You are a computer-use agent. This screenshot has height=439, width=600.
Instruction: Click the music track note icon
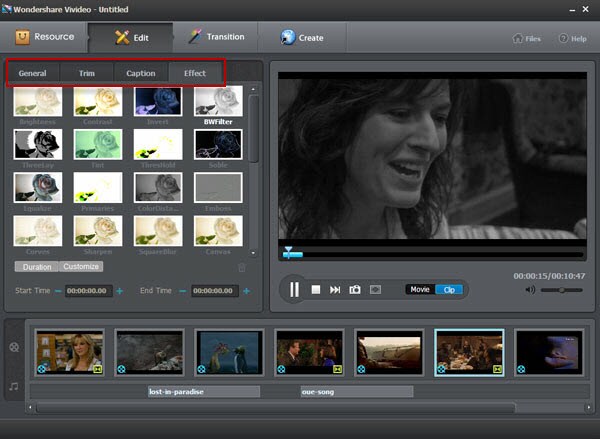click(x=14, y=387)
